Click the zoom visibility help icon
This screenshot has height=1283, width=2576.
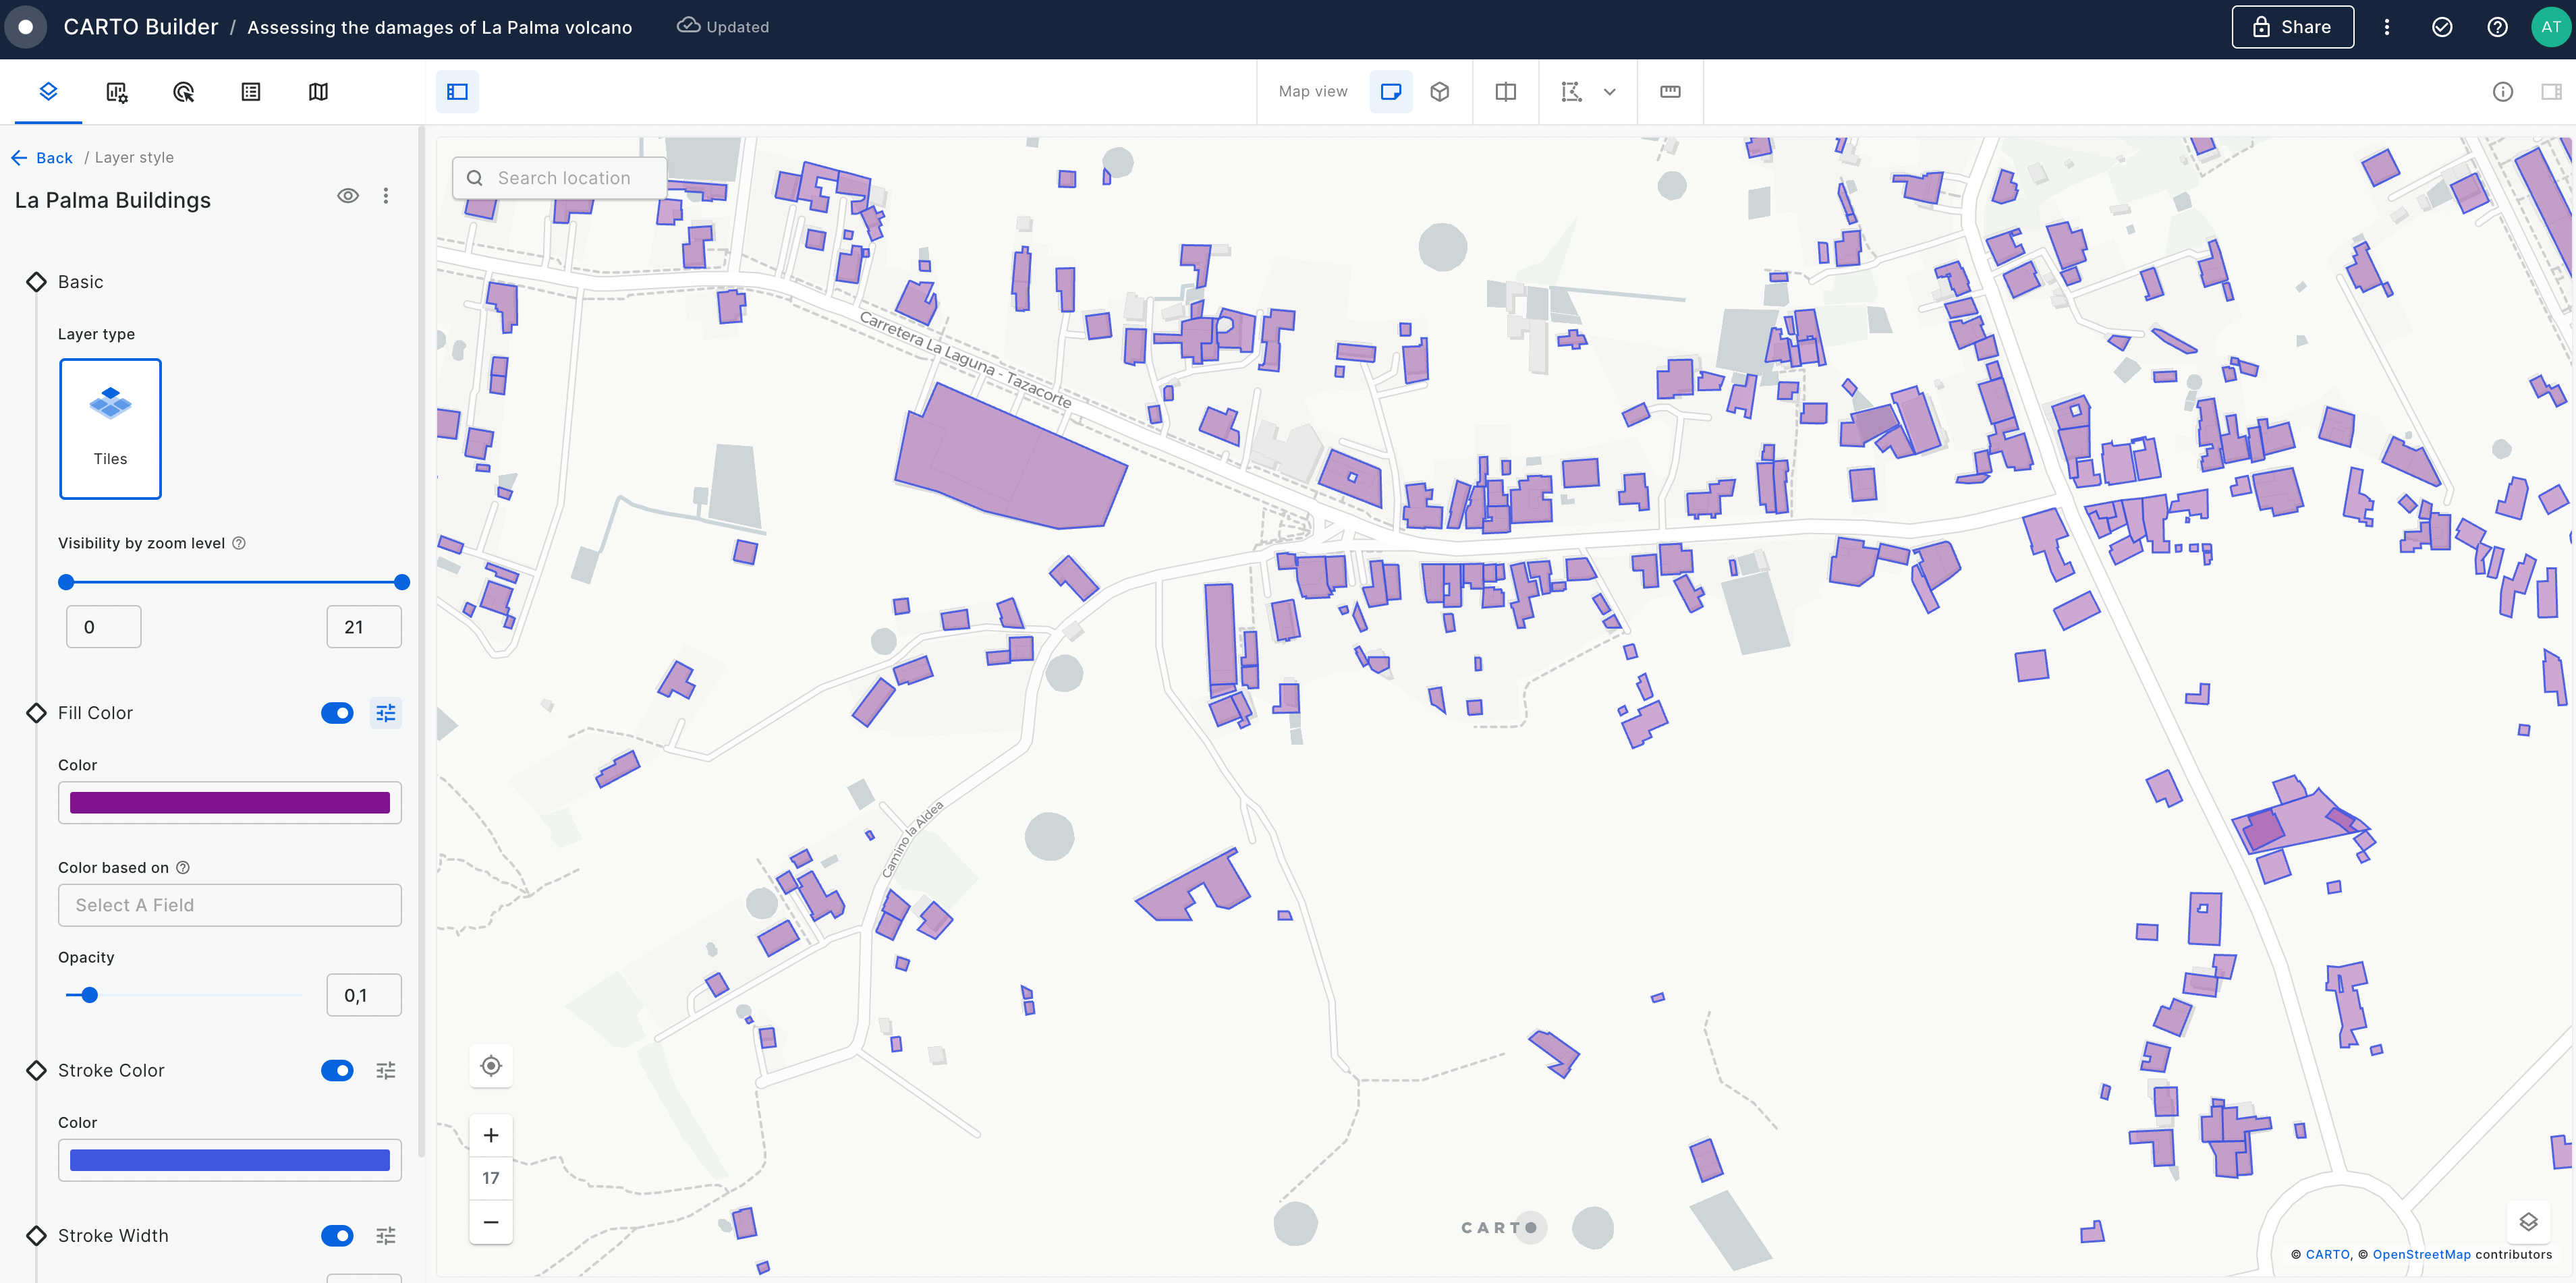point(239,543)
